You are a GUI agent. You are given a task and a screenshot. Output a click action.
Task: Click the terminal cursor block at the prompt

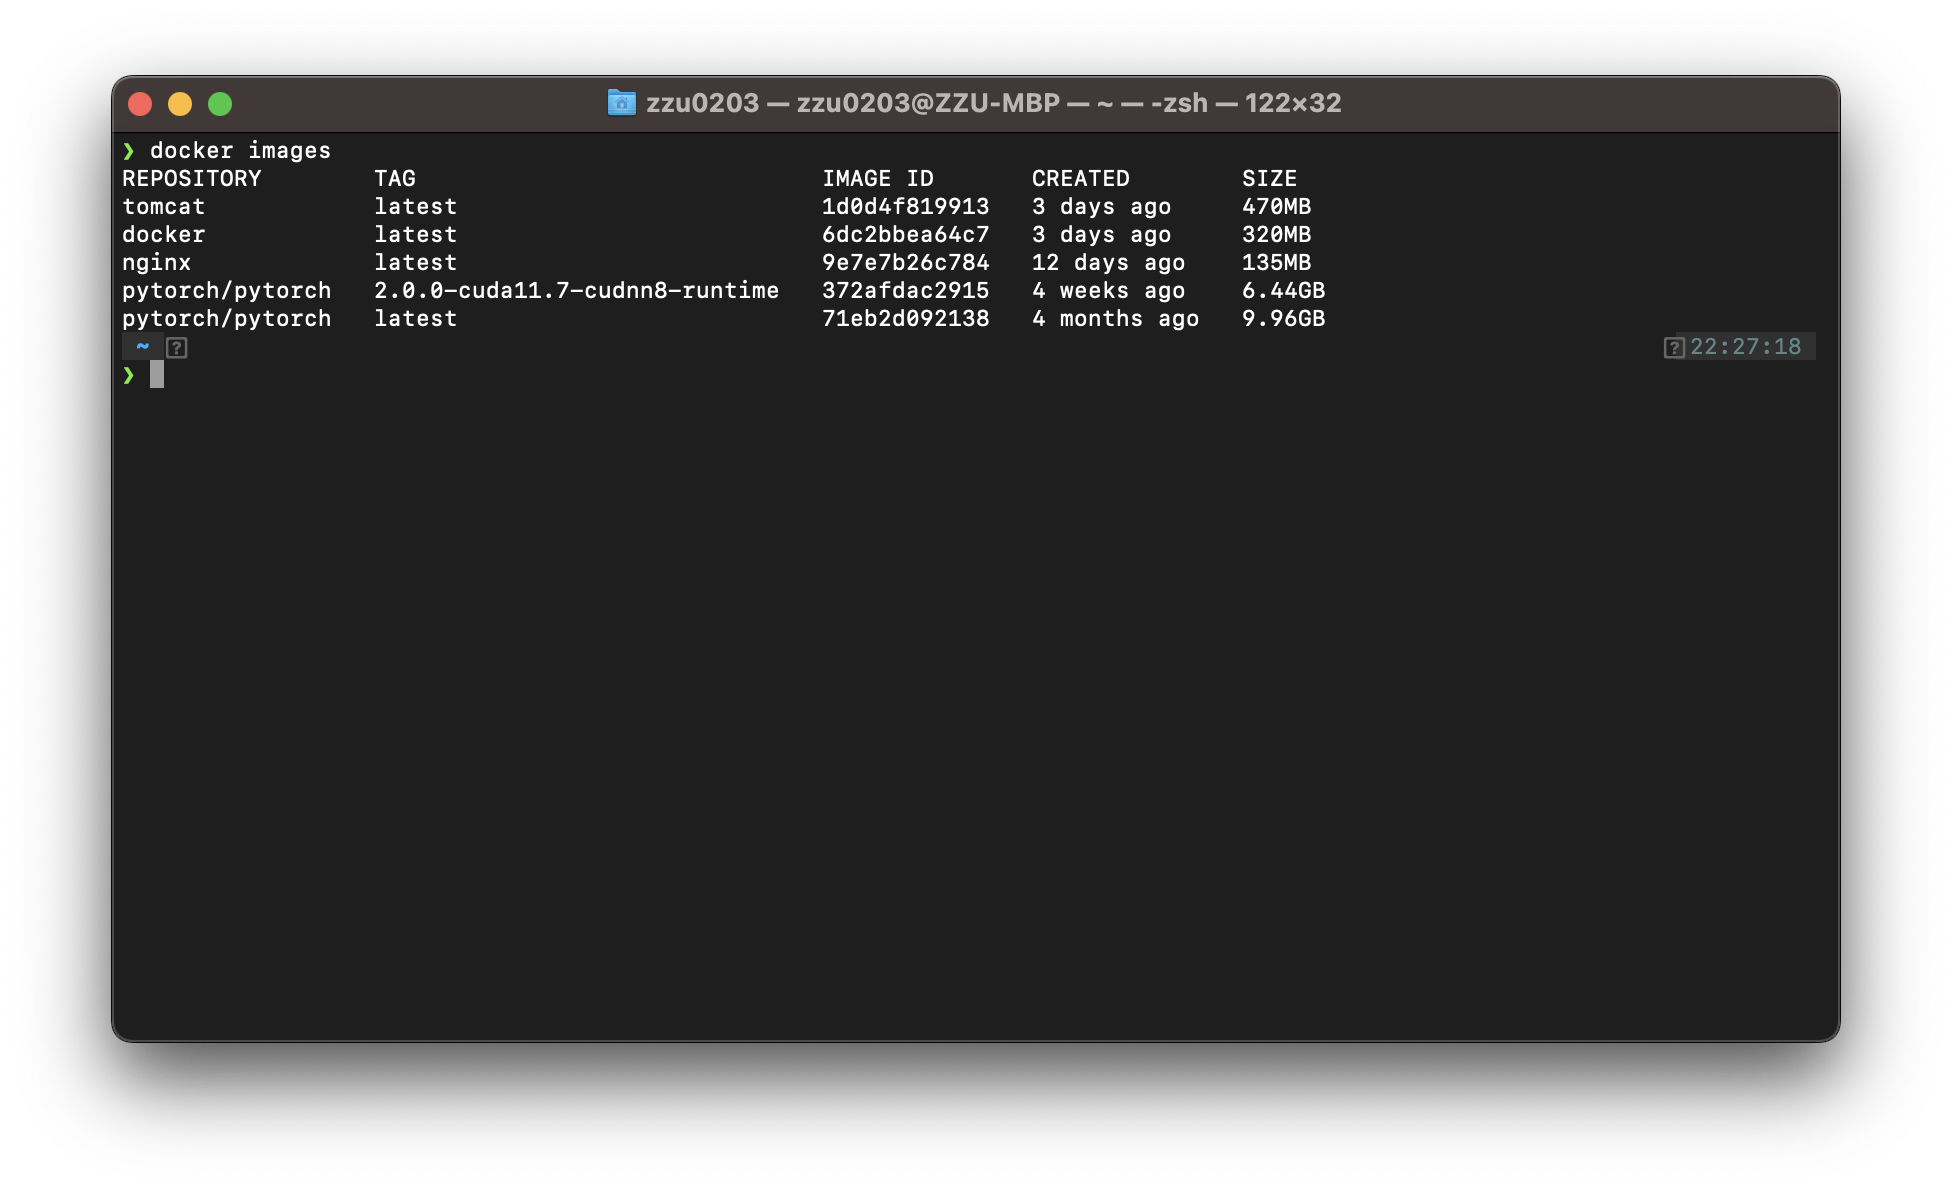157,374
